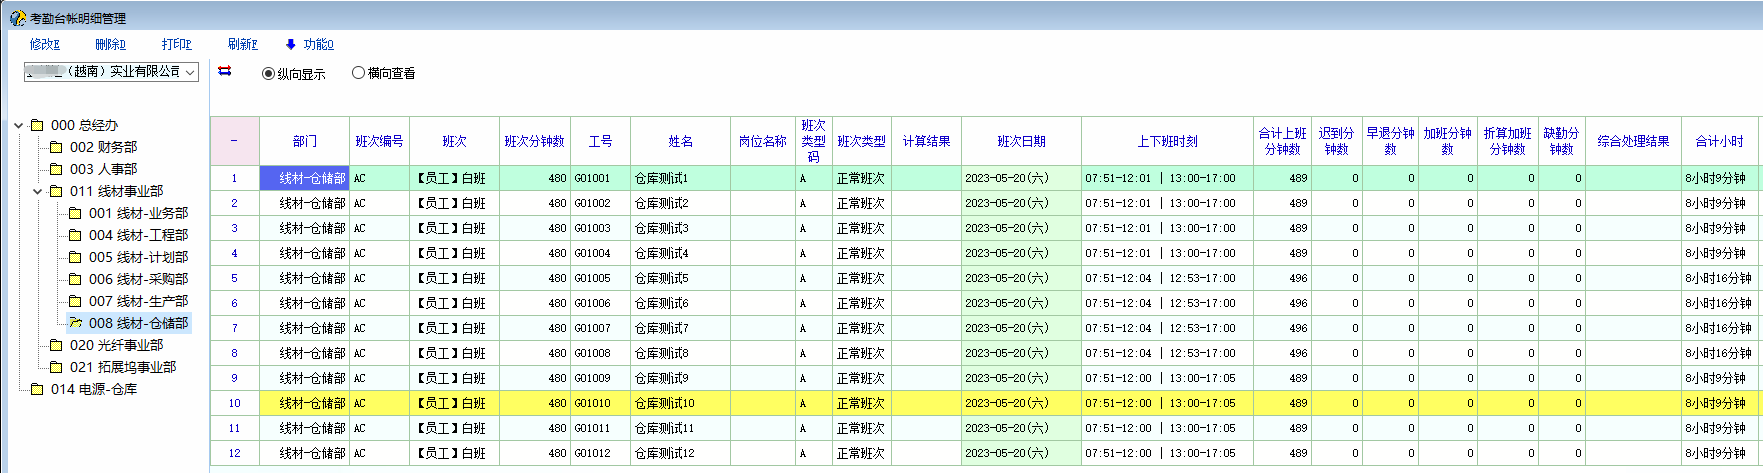Screen dimensions: 1763x473
Task: Click the 刷新 button
Action: pyautogui.click(x=242, y=44)
